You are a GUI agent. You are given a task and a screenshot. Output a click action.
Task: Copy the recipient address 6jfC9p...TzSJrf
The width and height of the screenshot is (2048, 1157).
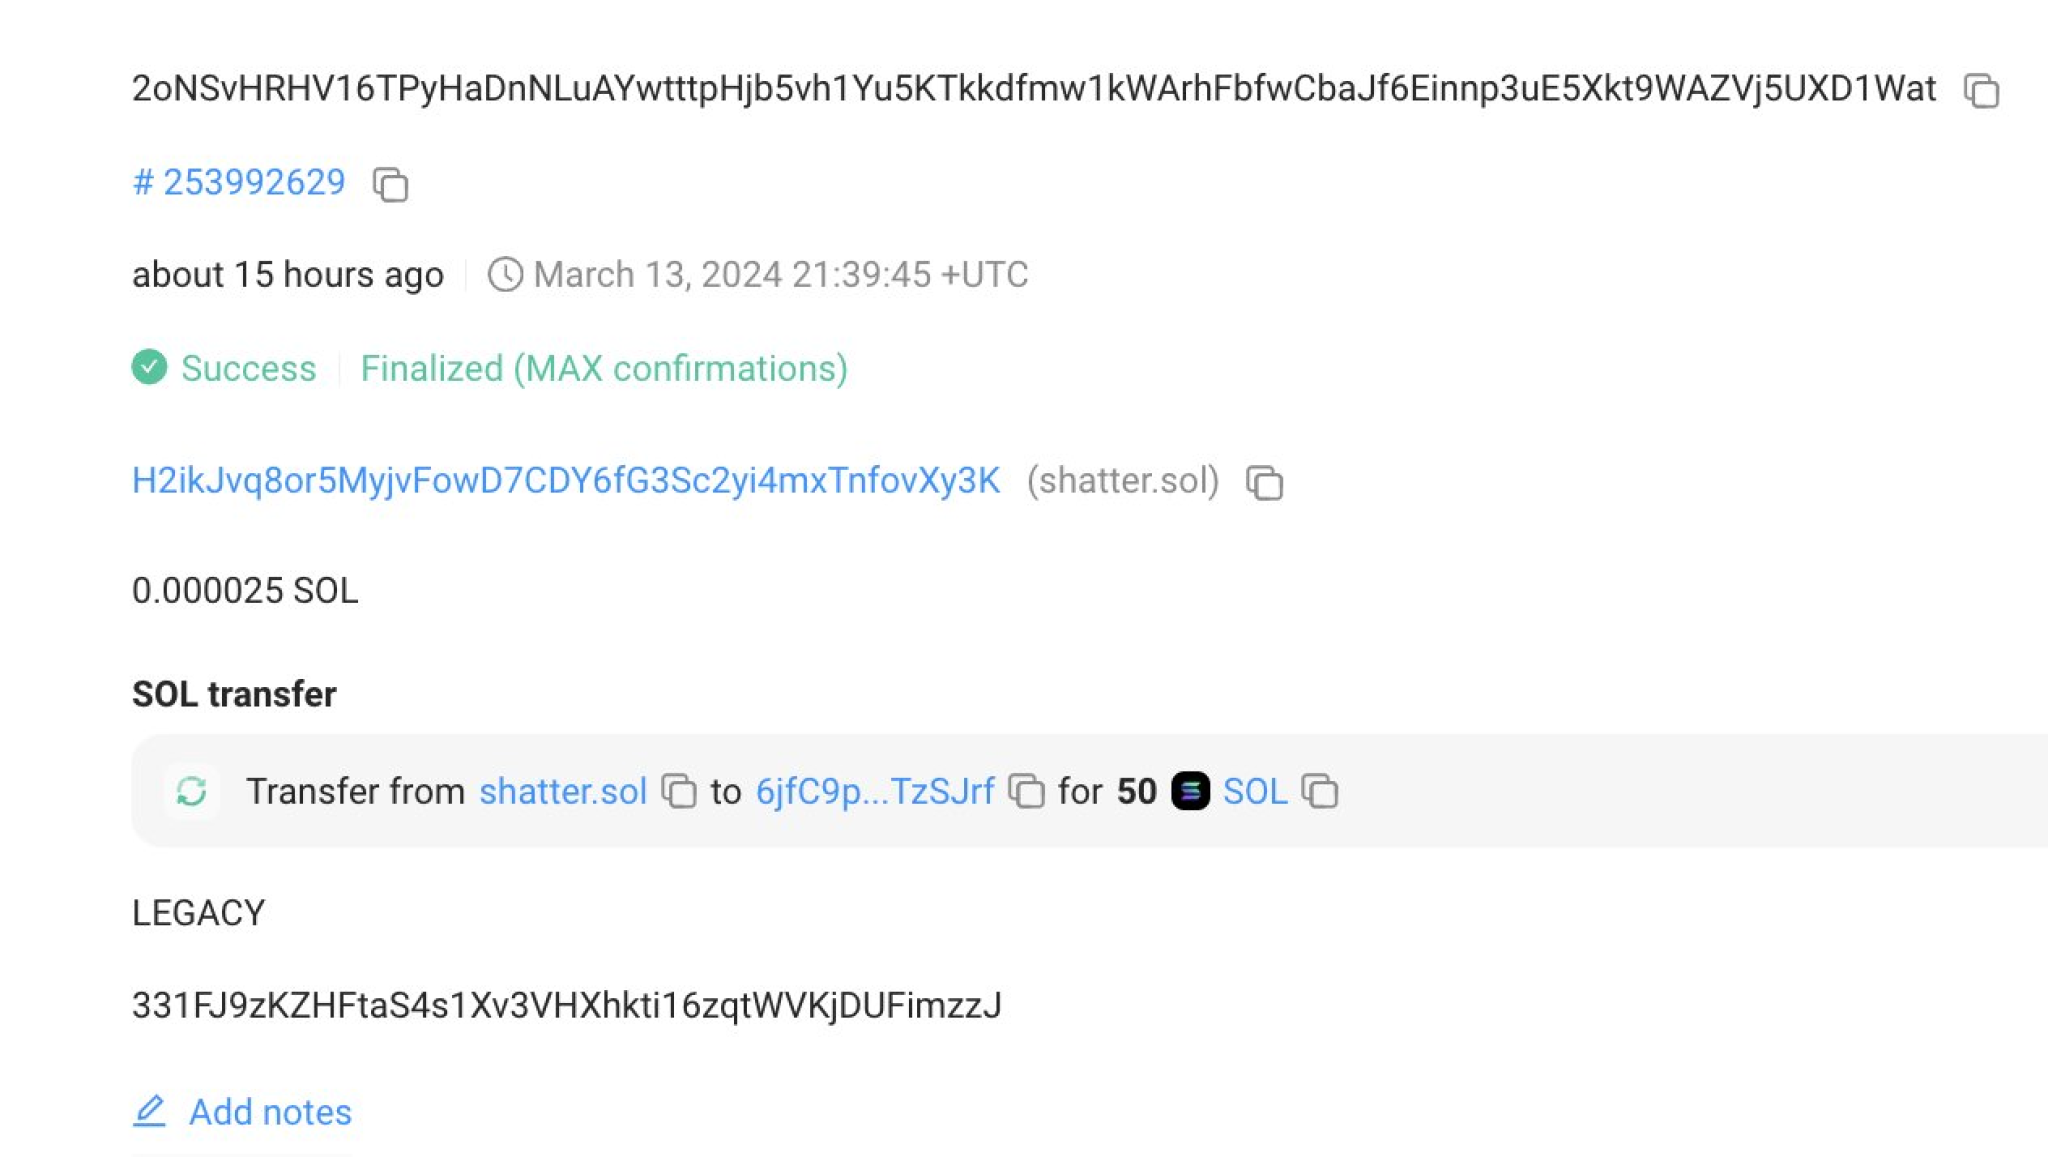pyautogui.click(x=1029, y=791)
